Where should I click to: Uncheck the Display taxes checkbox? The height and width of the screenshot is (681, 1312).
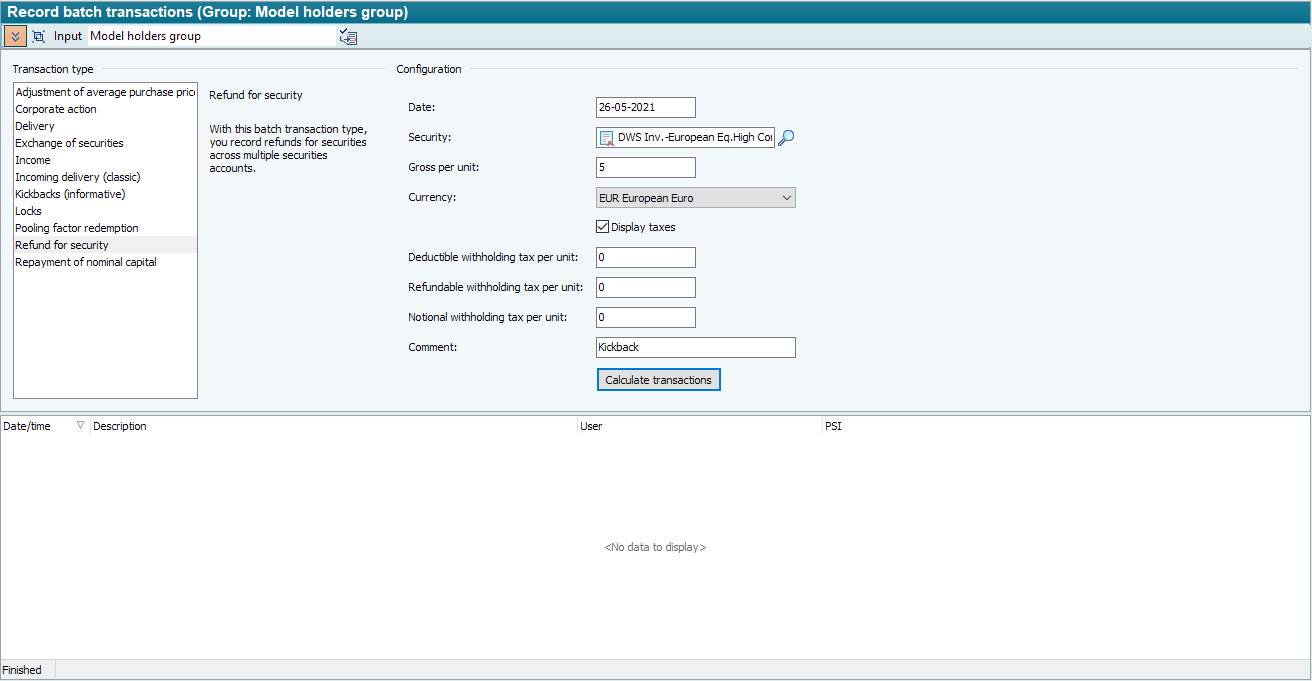[x=603, y=227]
